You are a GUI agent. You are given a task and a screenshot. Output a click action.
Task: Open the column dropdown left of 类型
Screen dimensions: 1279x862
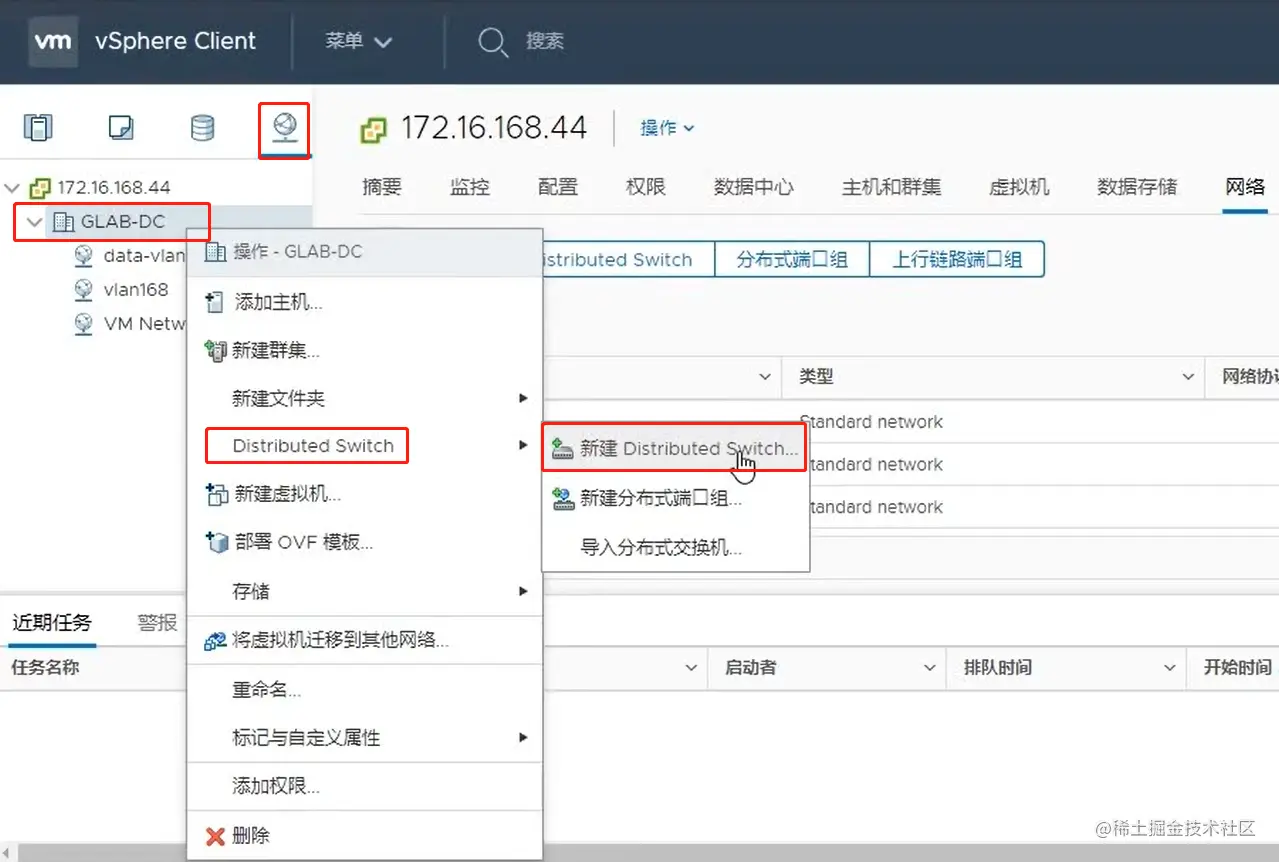tap(765, 377)
